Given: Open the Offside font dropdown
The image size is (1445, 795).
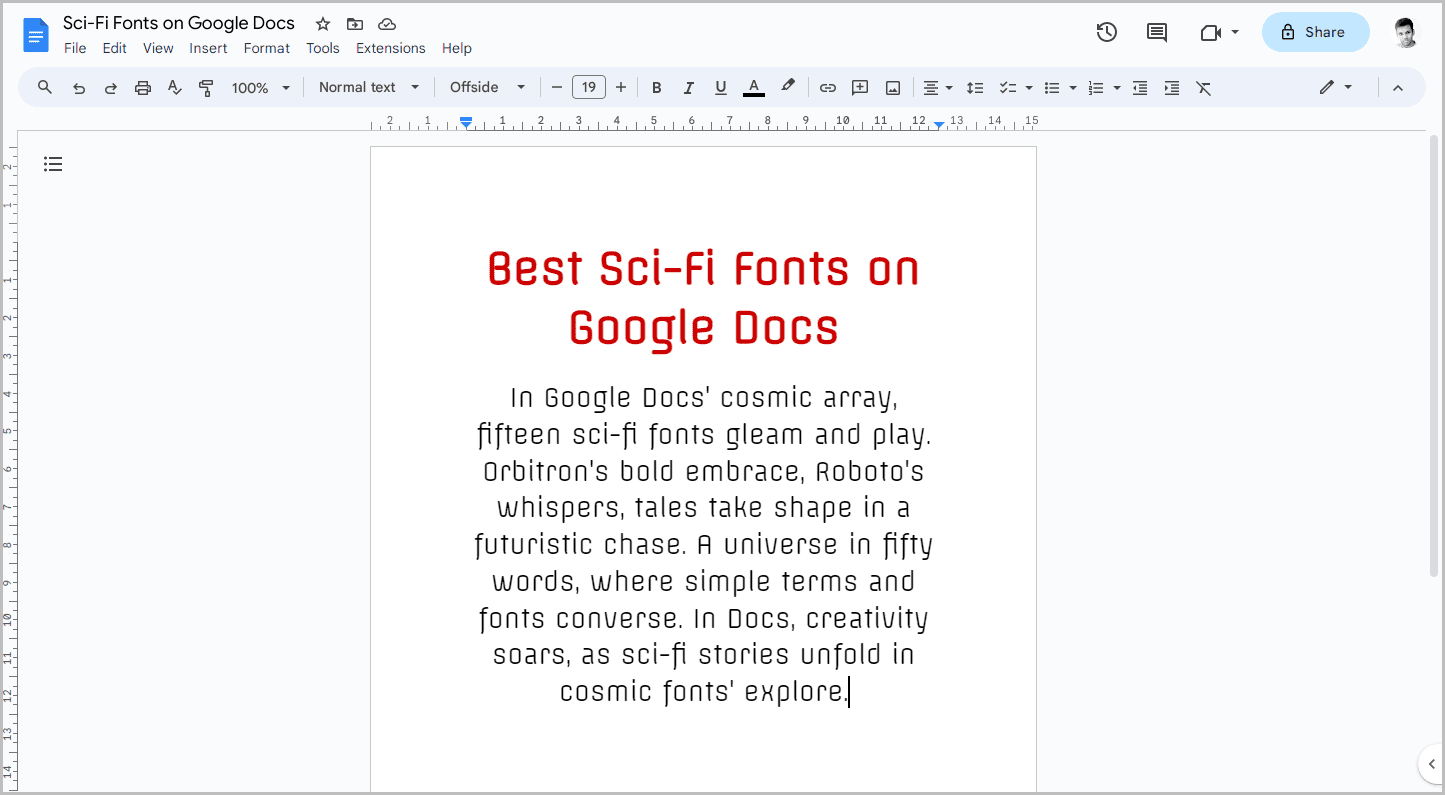Looking at the screenshot, I should tap(487, 87).
